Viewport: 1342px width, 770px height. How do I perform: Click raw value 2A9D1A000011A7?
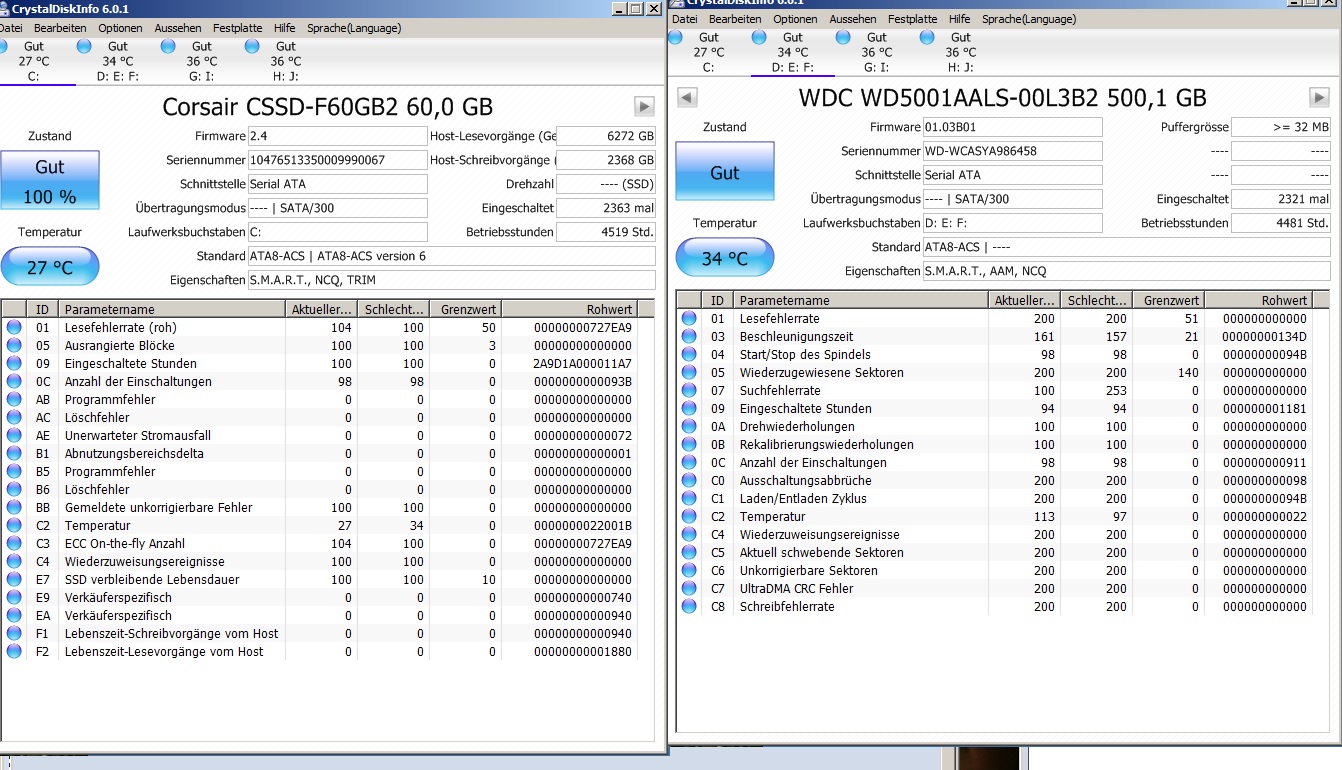click(x=583, y=363)
